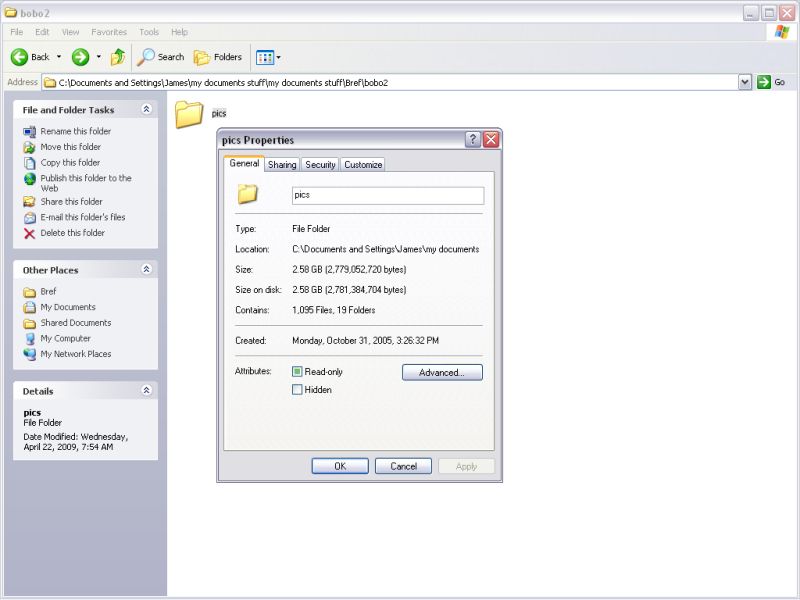Switch to the Security tab
The height and width of the screenshot is (600, 800).
[x=320, y=164]
